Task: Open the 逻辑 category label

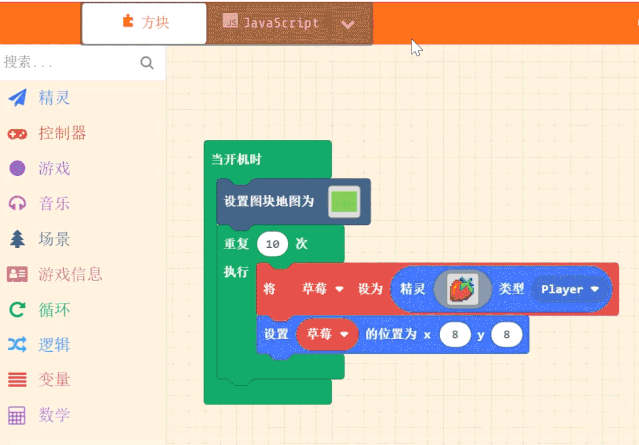Action: [x=54, y=345]
